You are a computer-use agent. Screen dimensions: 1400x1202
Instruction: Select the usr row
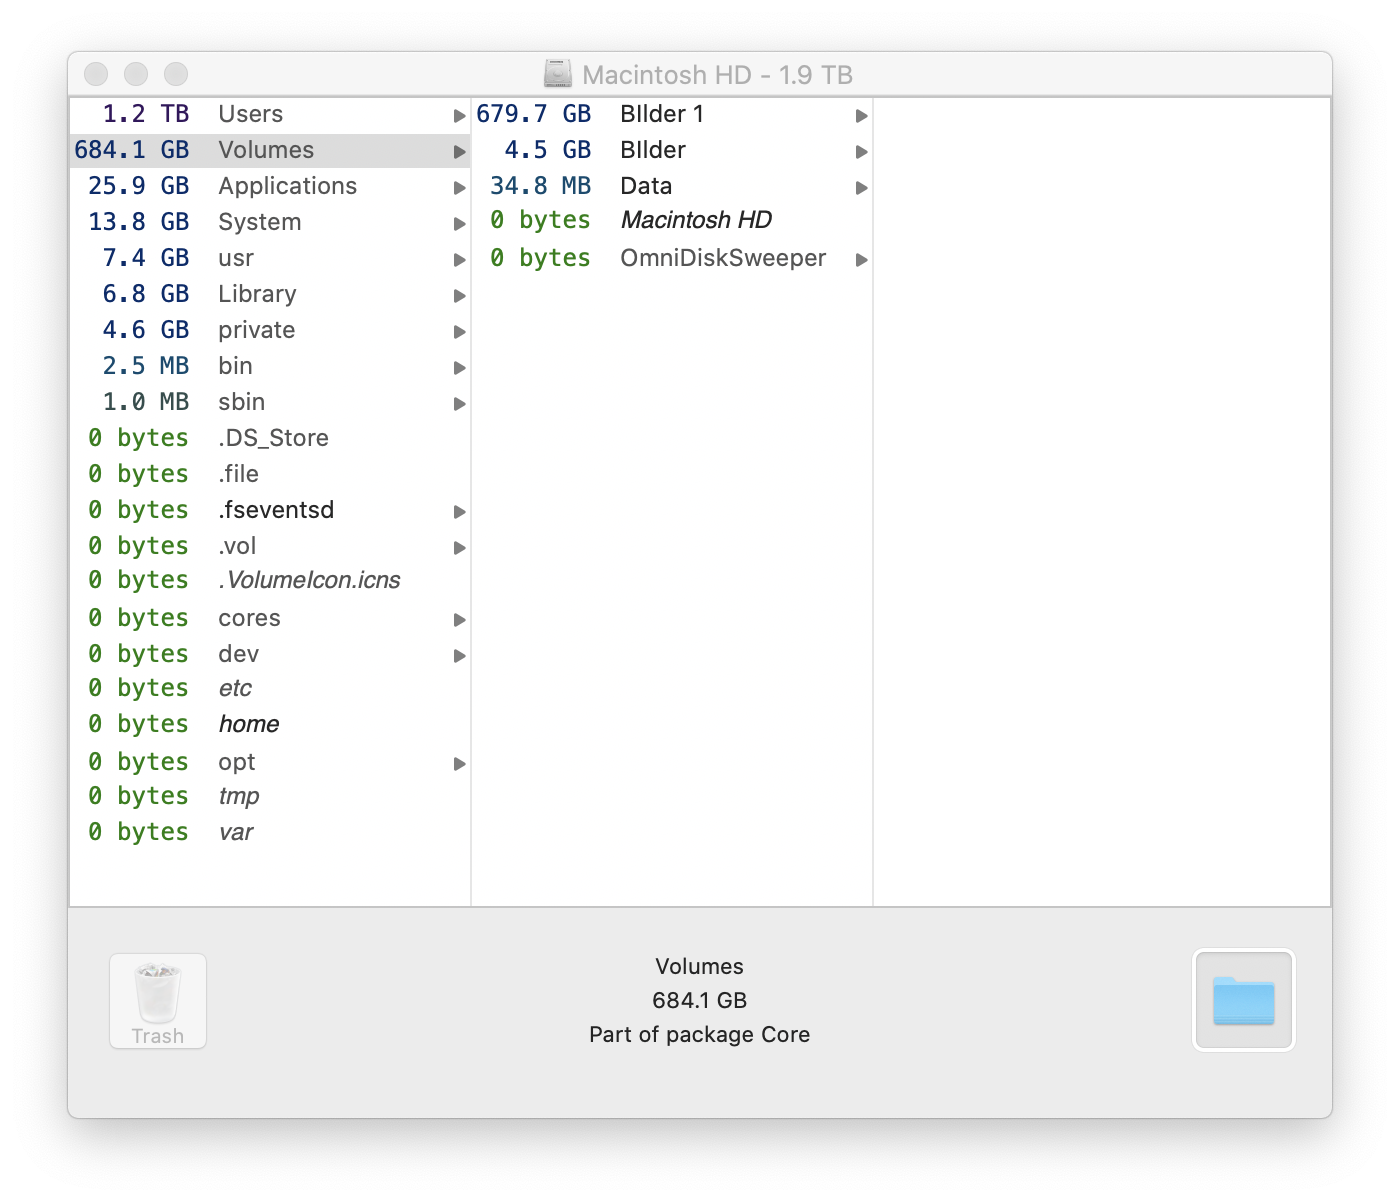(x=270, y=258)
